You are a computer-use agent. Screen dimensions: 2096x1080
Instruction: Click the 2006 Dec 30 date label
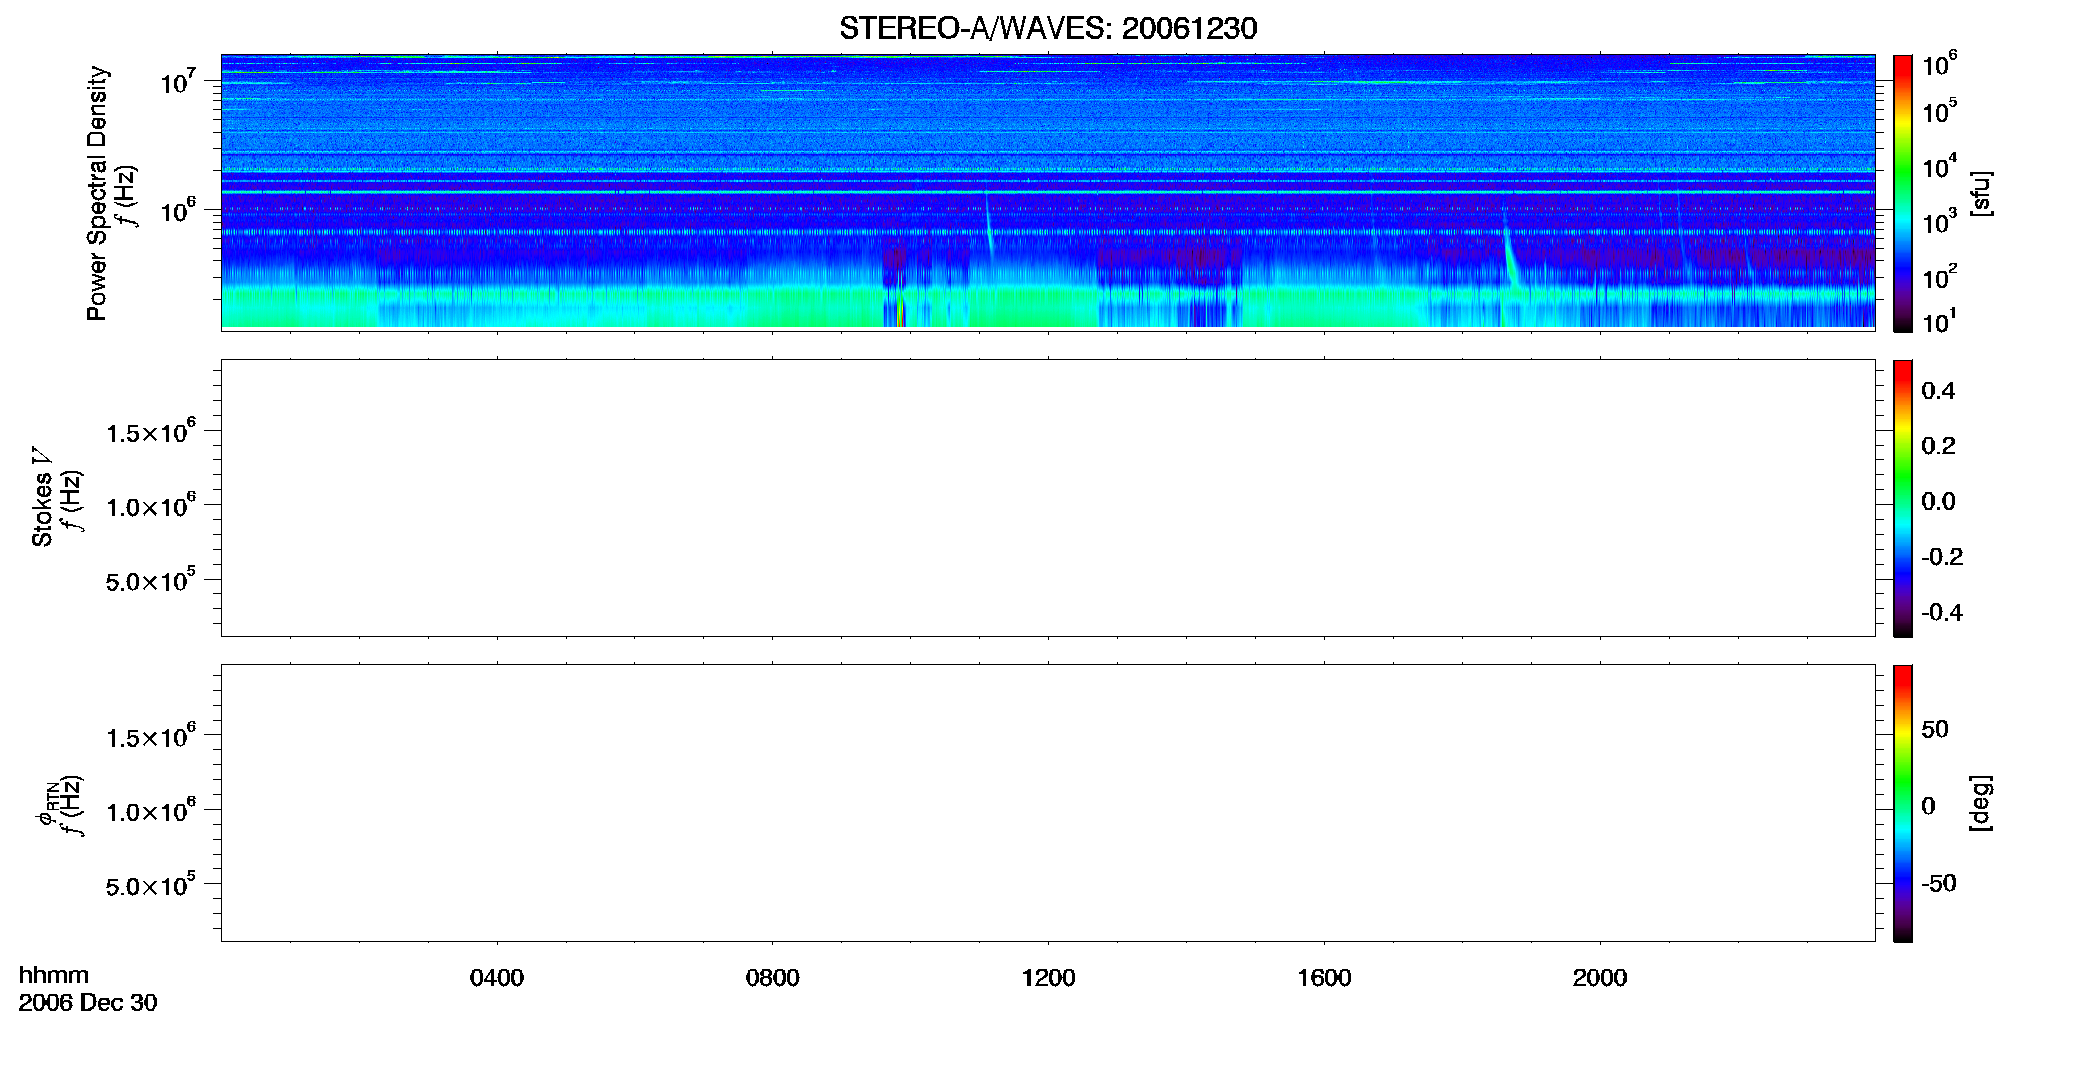pos(88,1003)
